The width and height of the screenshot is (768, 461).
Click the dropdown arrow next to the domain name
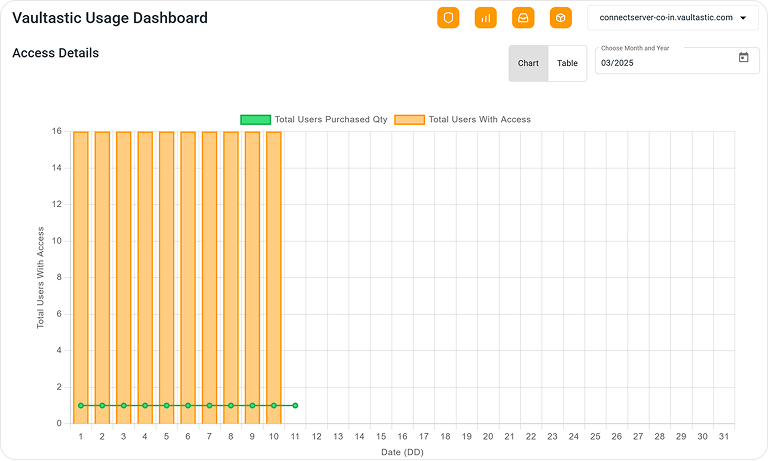pyautogui.click(x=743, y=18)
